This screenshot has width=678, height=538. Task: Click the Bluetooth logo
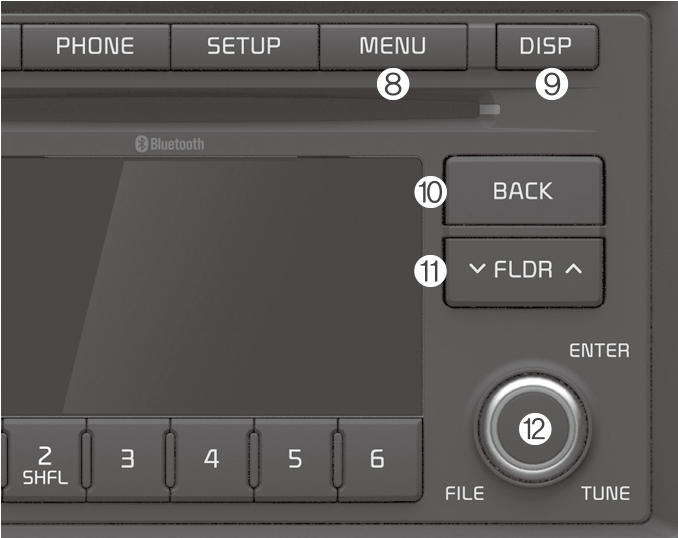169,144
